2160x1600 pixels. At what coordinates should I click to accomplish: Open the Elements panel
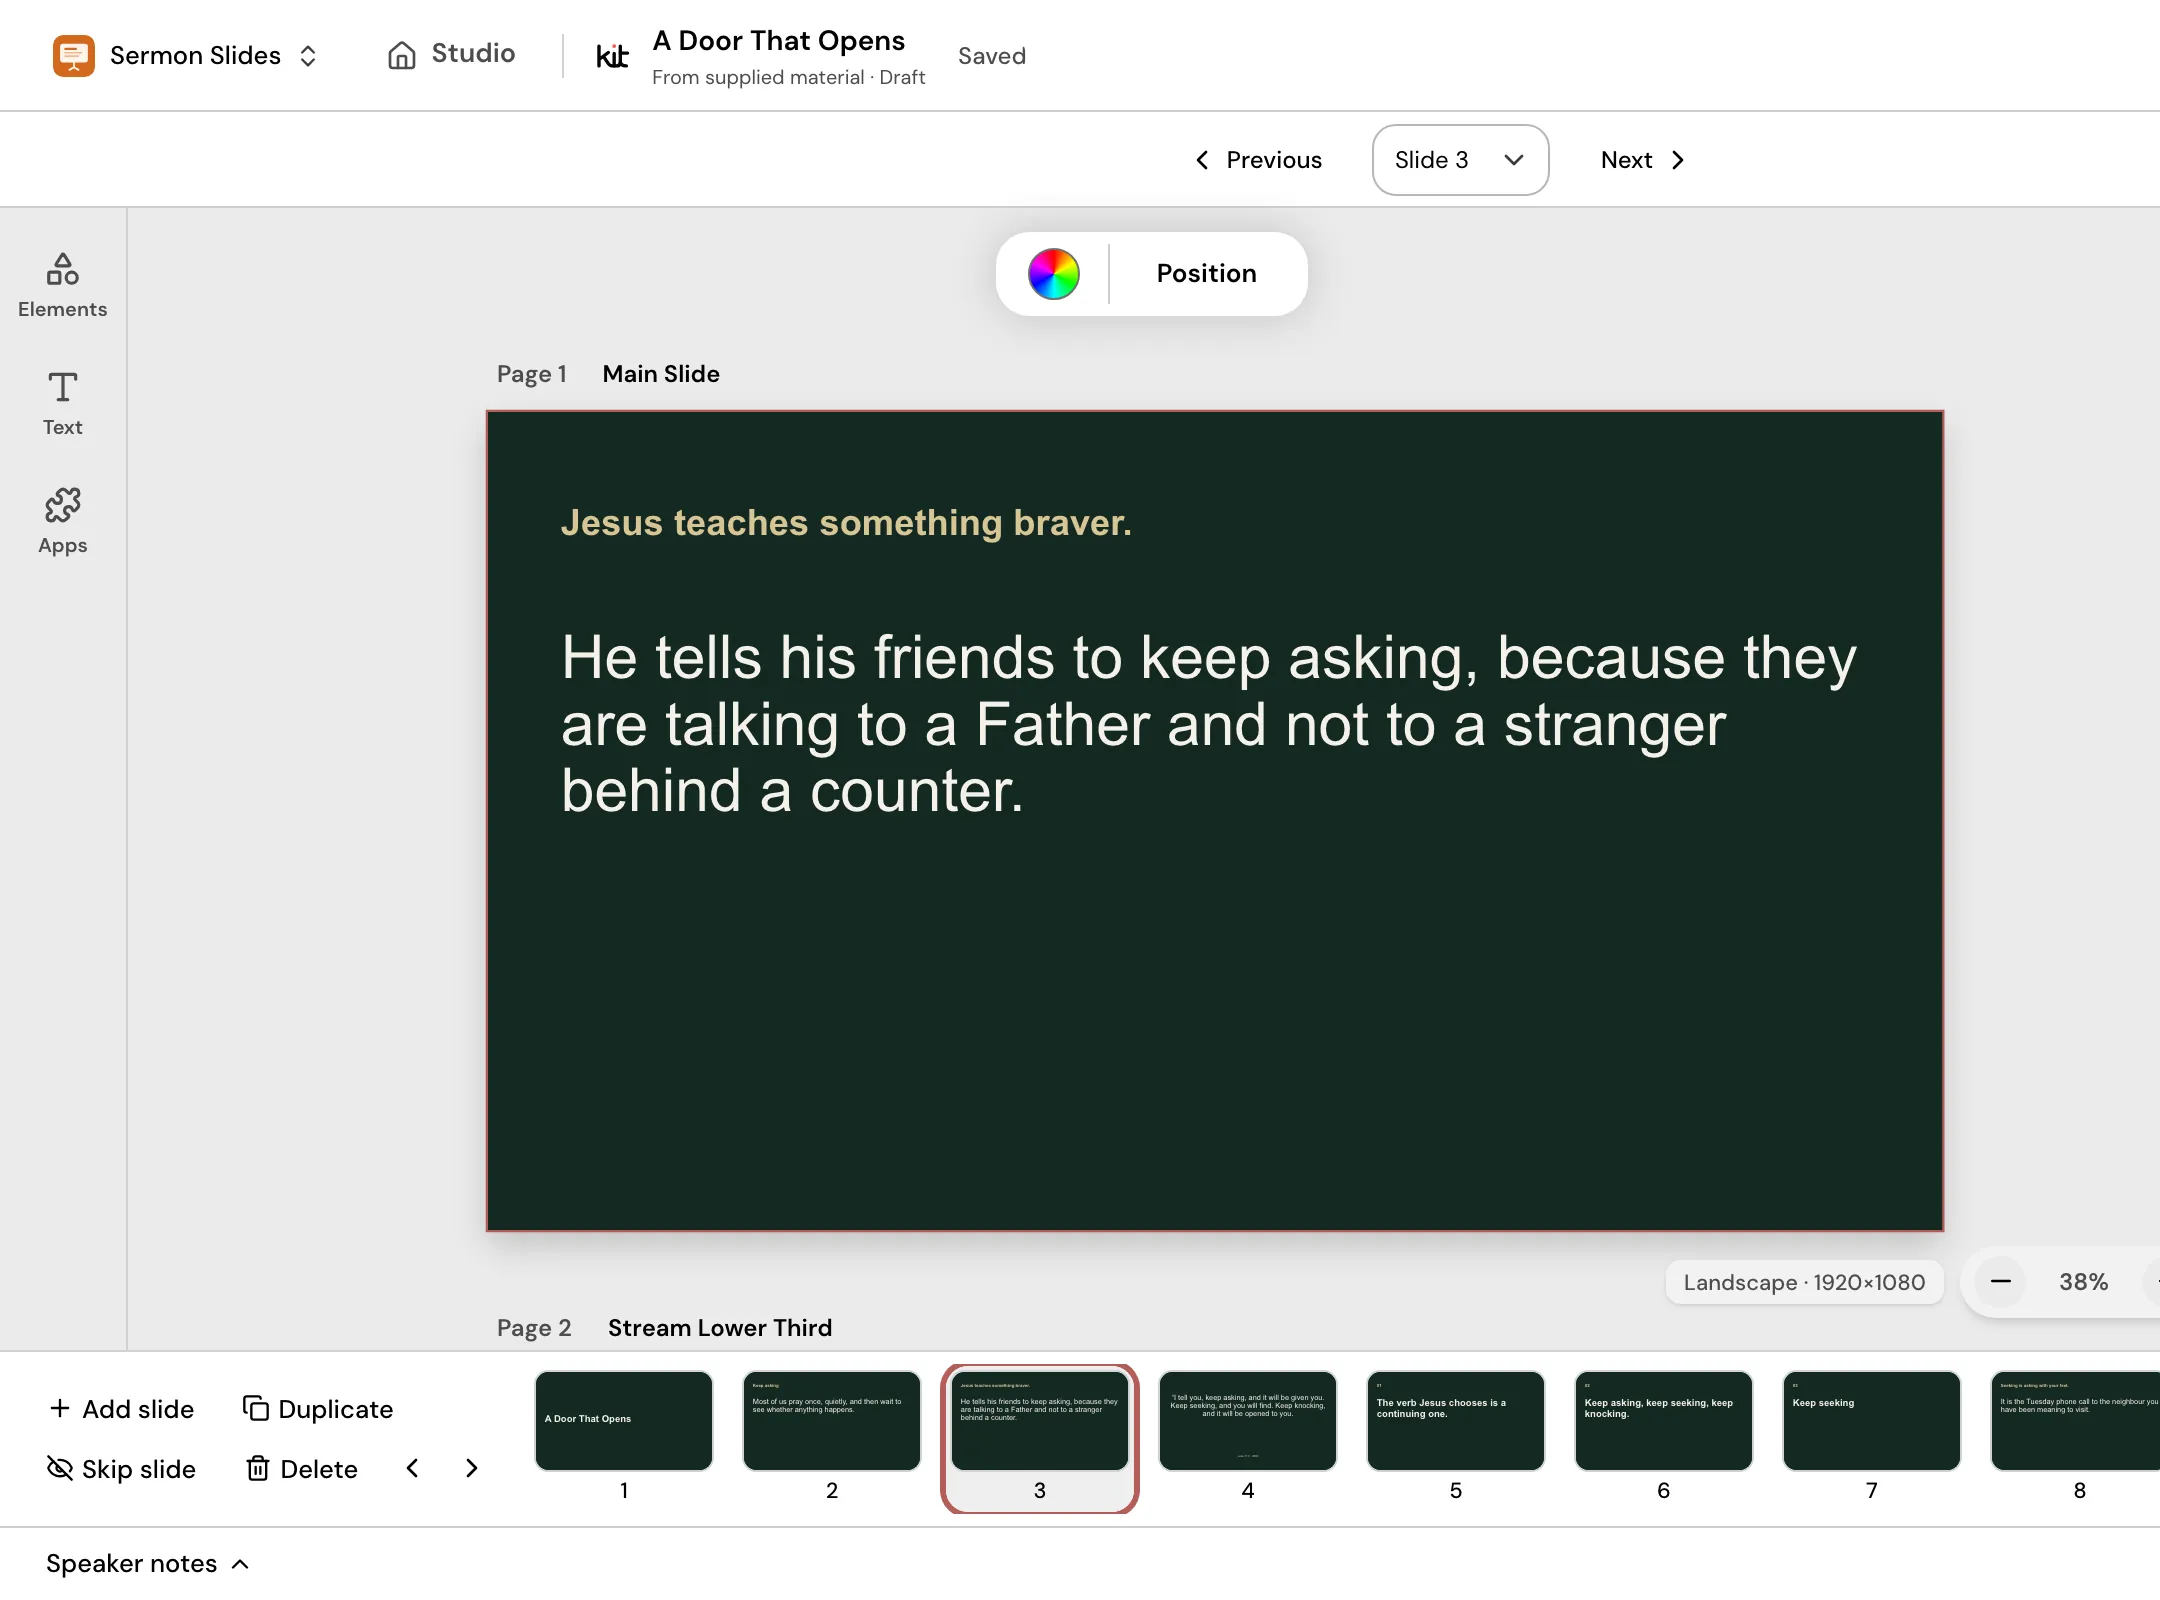click(x=62, y=285)
